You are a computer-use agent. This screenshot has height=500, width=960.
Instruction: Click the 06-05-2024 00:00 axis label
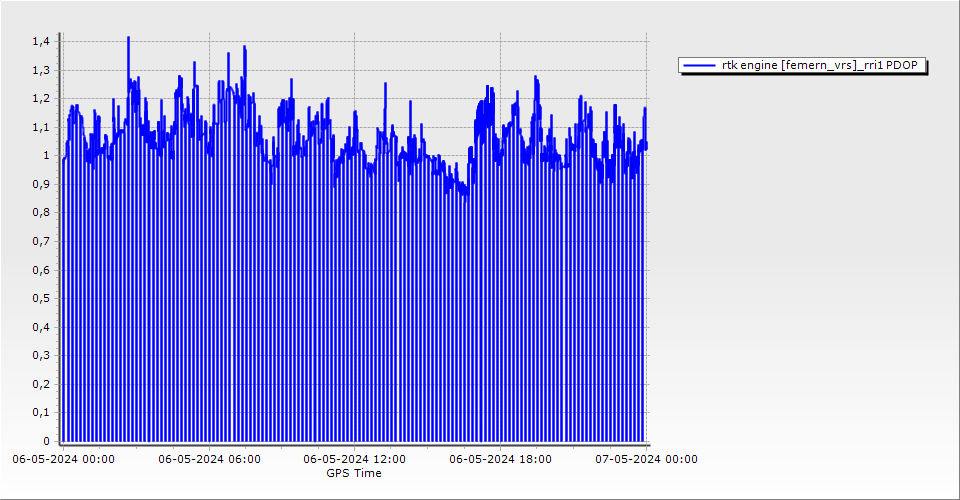(63, 459)
